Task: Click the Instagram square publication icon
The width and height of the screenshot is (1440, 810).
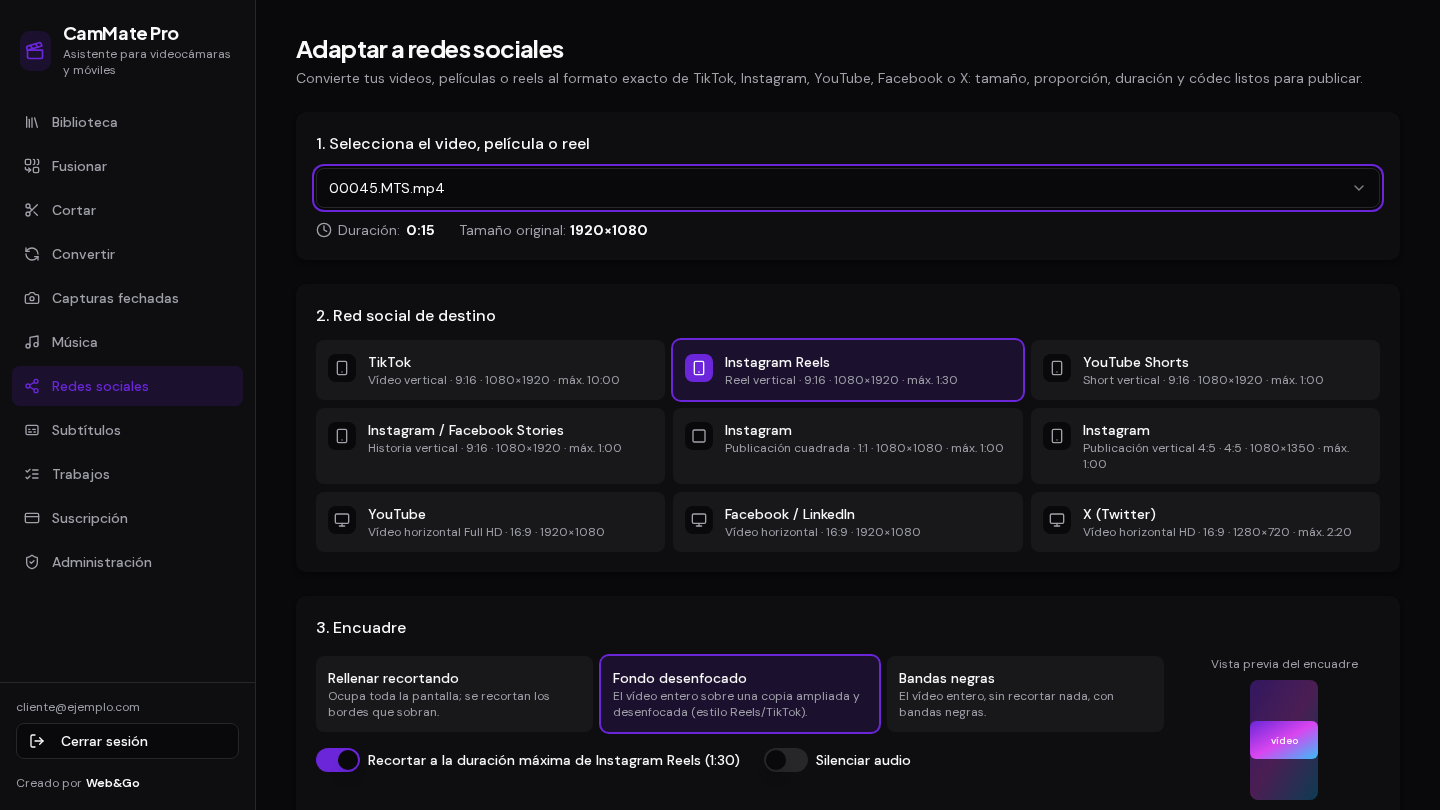Action: click(699, 436)
